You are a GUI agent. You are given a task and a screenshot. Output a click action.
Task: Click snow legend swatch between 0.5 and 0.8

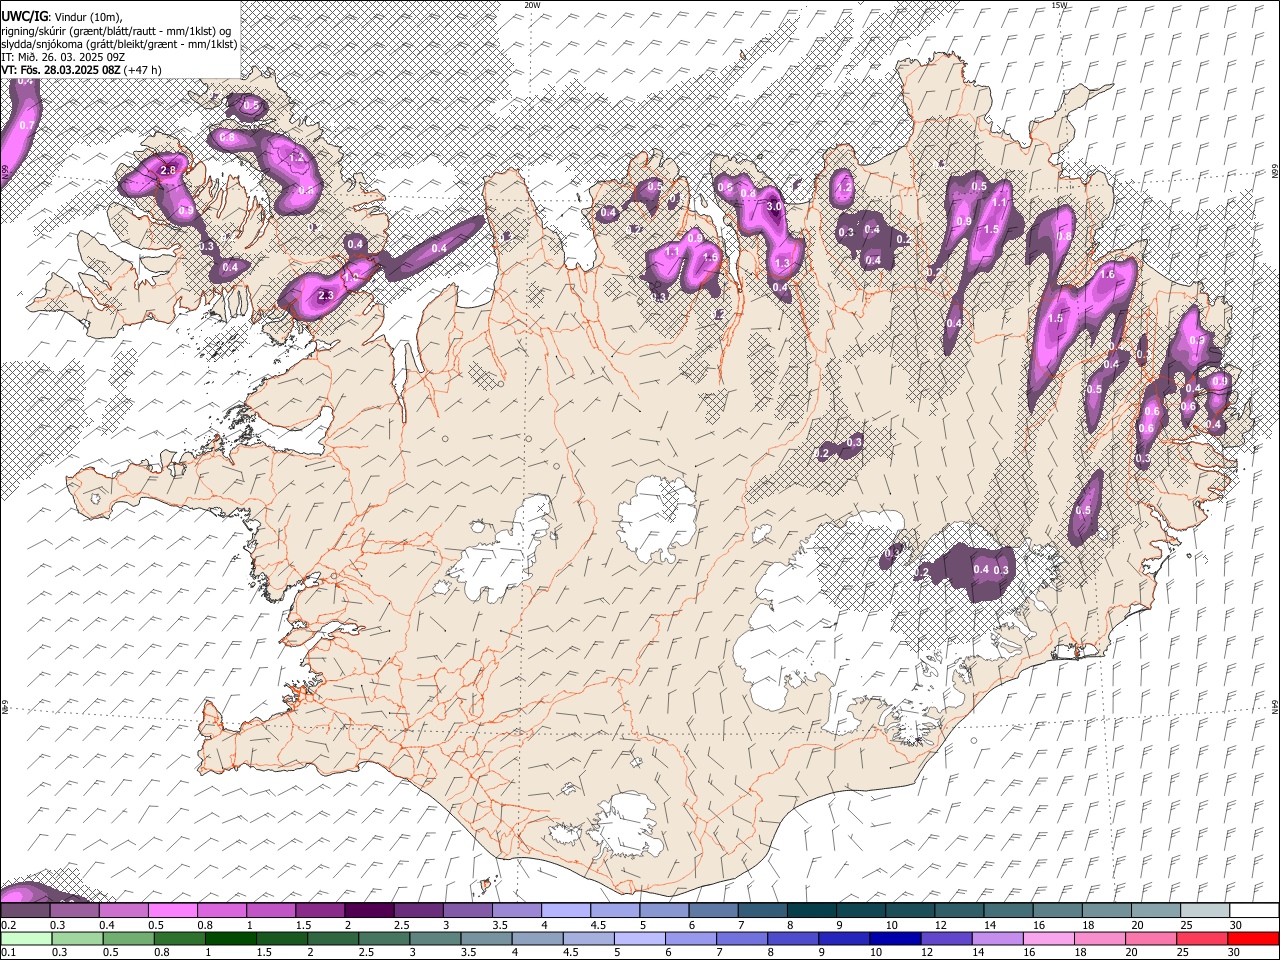(173, 911)
